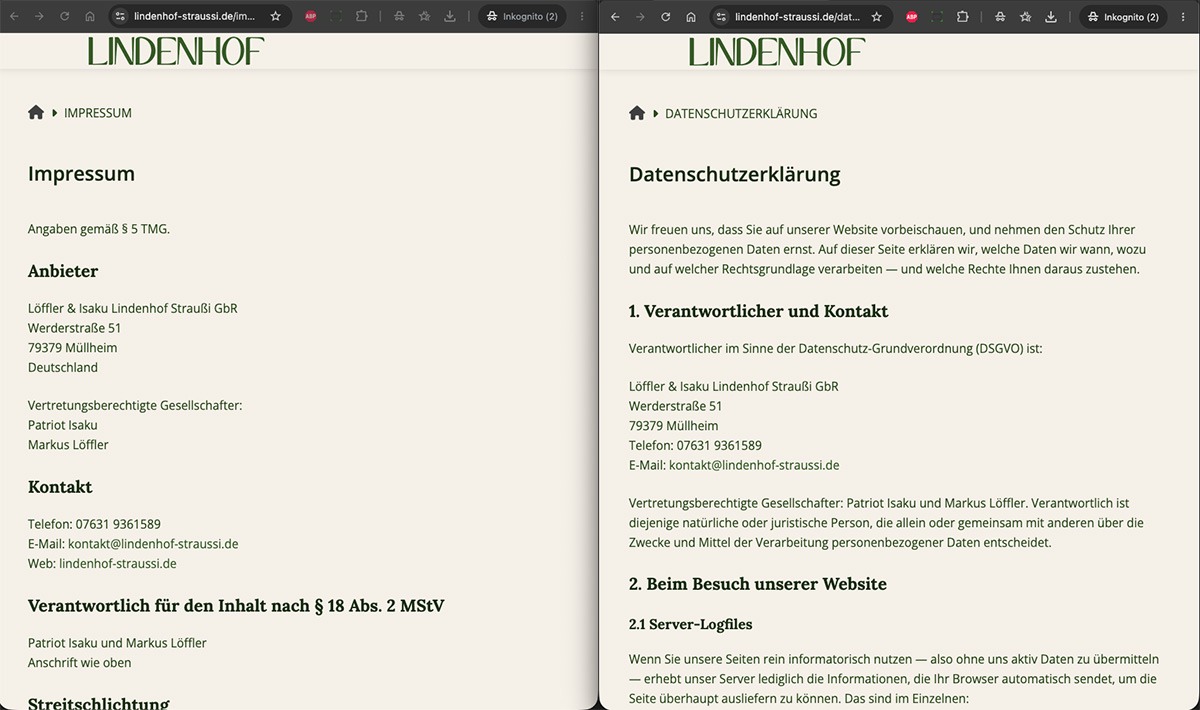Screen dimensions: 1200x710
Task: Open the Inkognito (2) profile chip in Impressum window
Action: [x=522, y=16]
